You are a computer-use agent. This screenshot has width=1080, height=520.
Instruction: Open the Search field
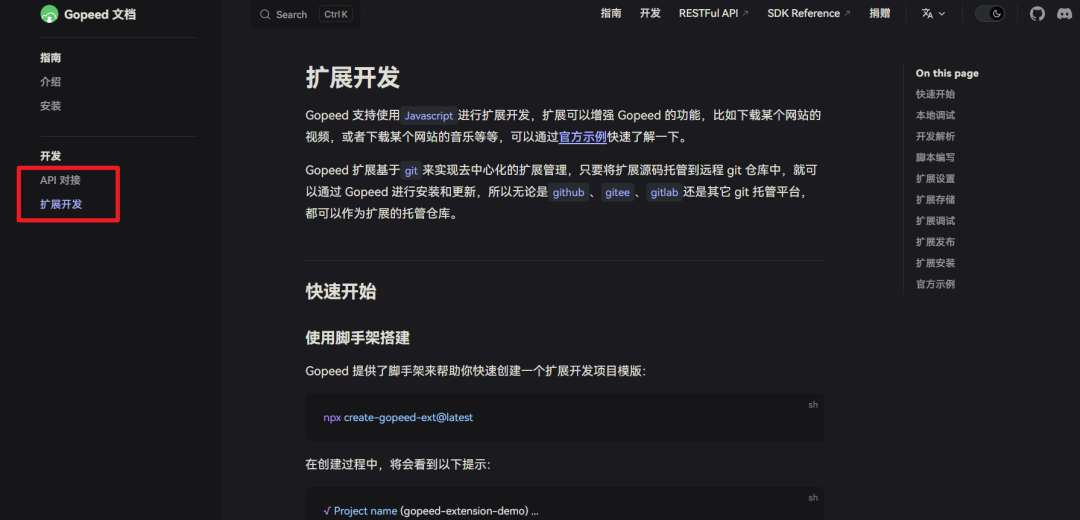[x=305, y=14]
